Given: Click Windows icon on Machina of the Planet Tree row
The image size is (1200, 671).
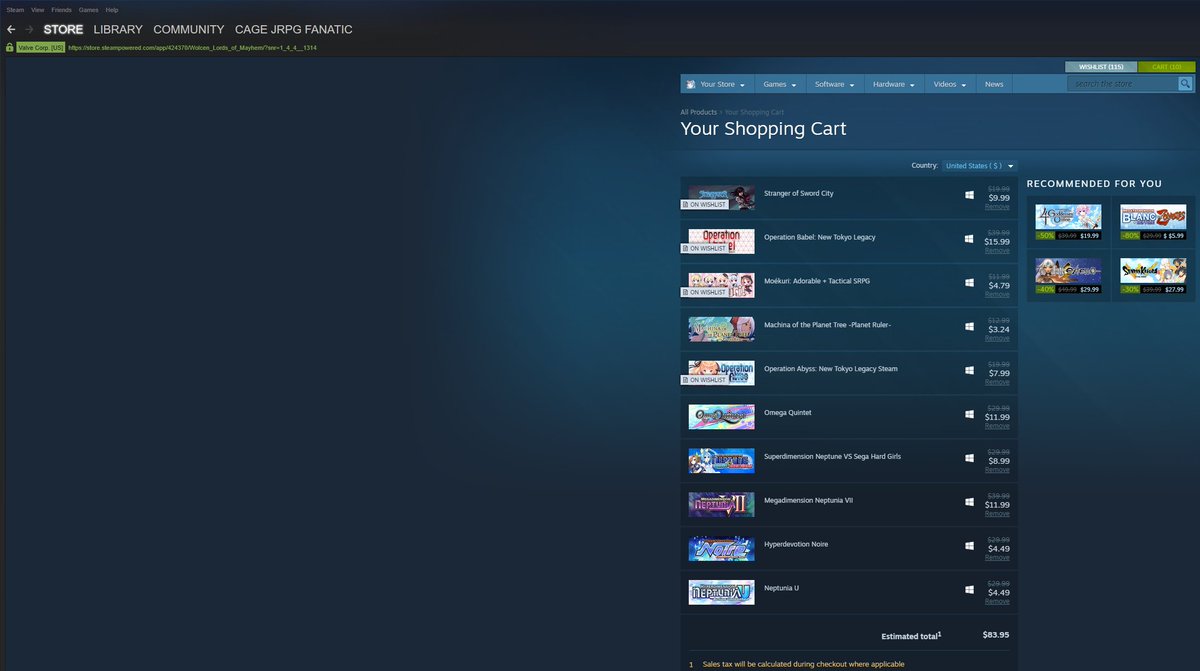Looking at the screenshot, I should click(x=969, y=326).
